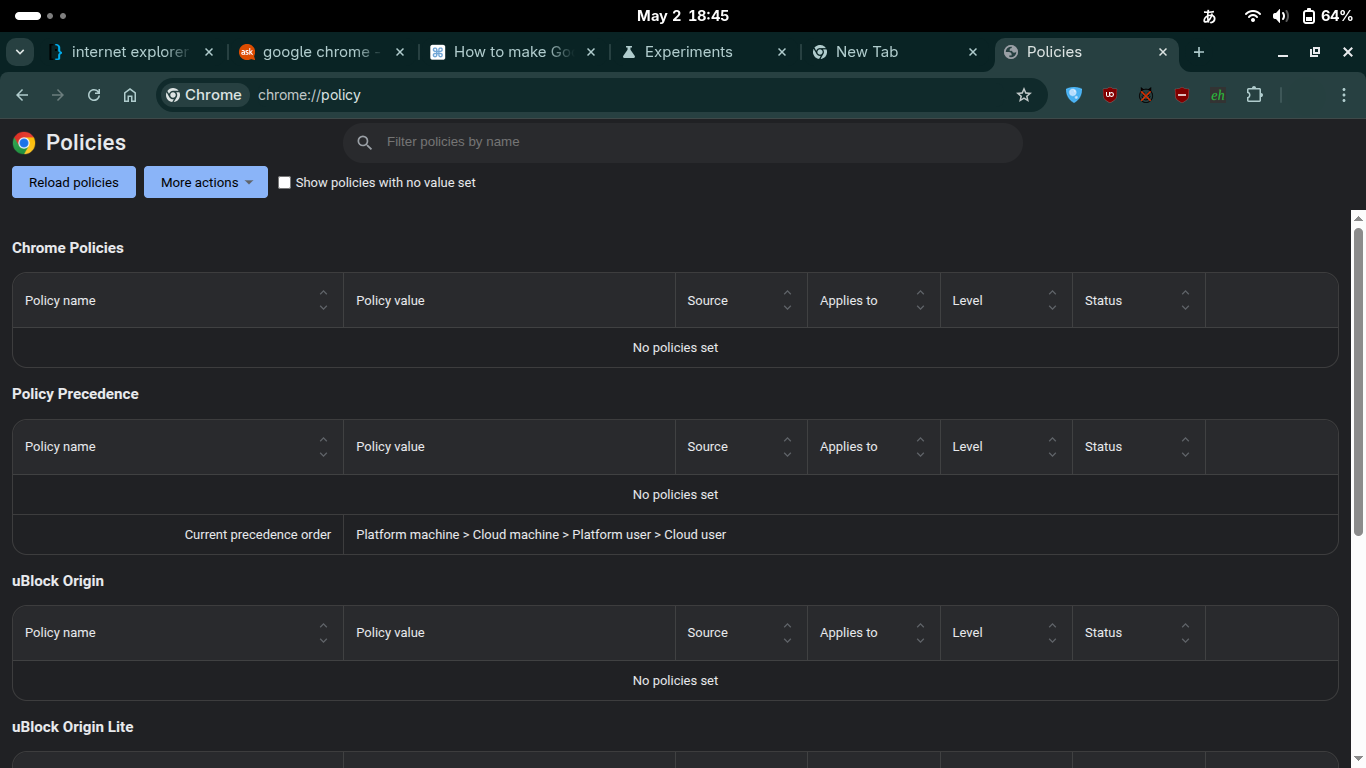
Task: Open the battery 64% indicator
Action: [1327, 16]
